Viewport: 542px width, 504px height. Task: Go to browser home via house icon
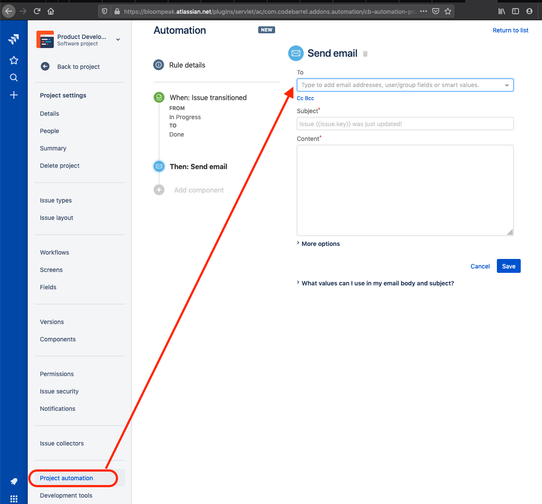[x=51, y=11]
